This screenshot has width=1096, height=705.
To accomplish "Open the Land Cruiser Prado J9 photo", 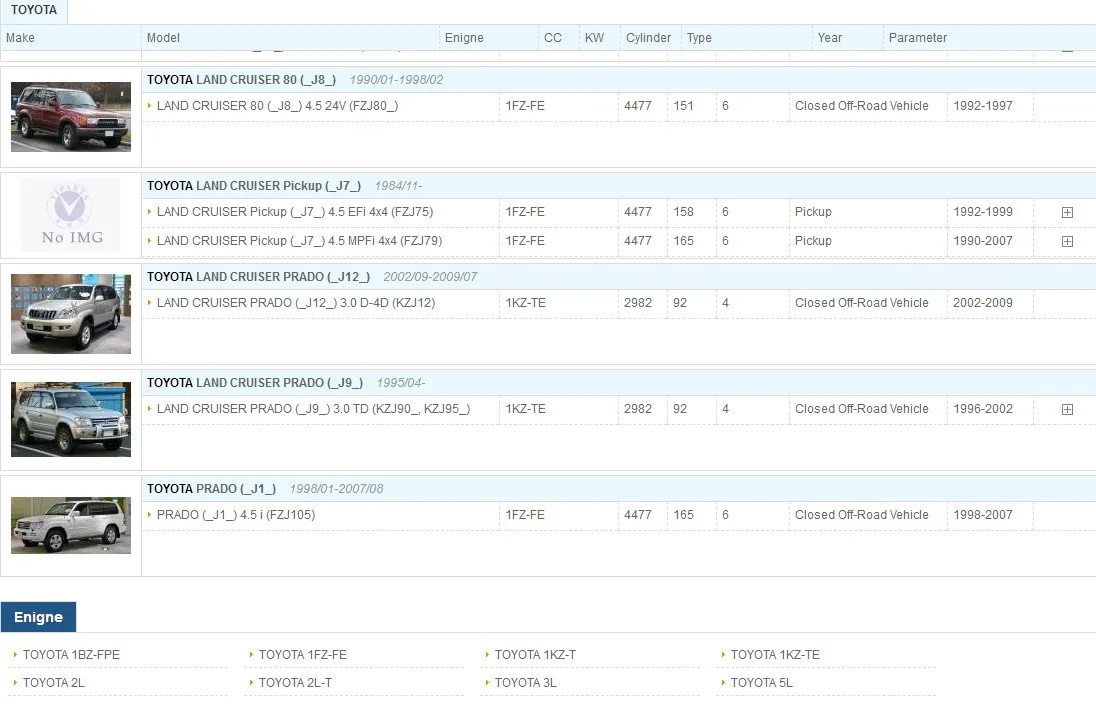I will tap(71, 419).
